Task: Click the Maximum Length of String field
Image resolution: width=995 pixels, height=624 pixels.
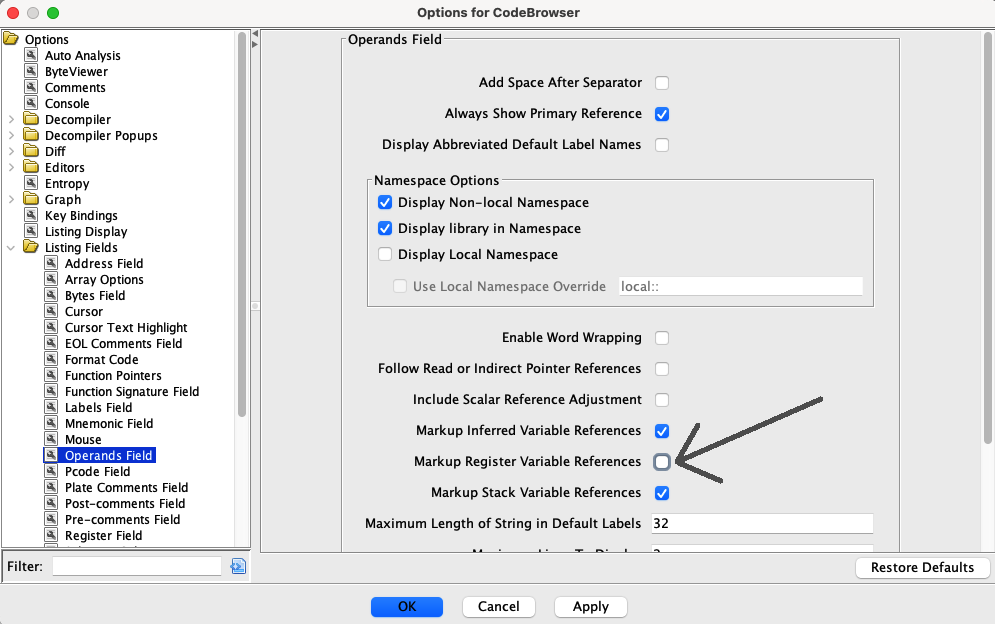Action: 762,523
